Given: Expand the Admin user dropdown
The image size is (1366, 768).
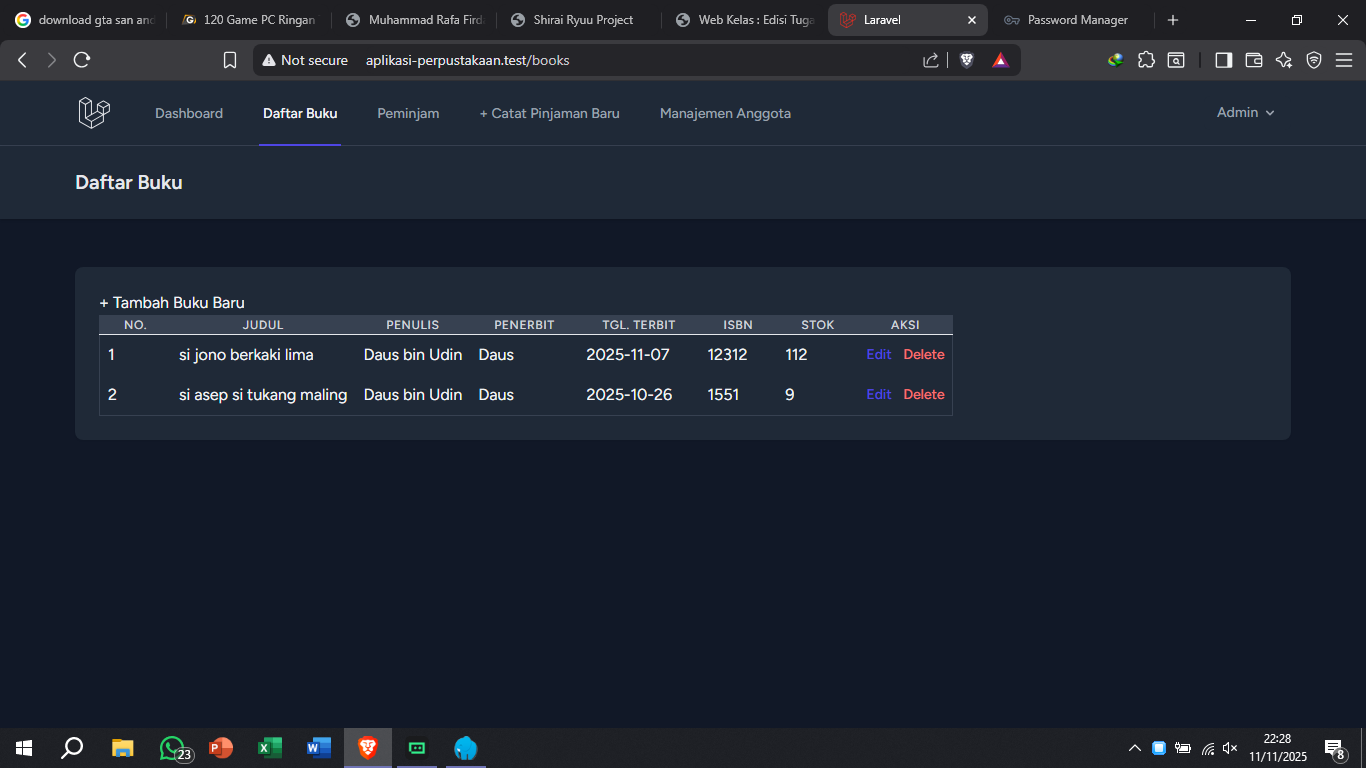Looking at the screenshot, I should click(x=1245, y=113).
